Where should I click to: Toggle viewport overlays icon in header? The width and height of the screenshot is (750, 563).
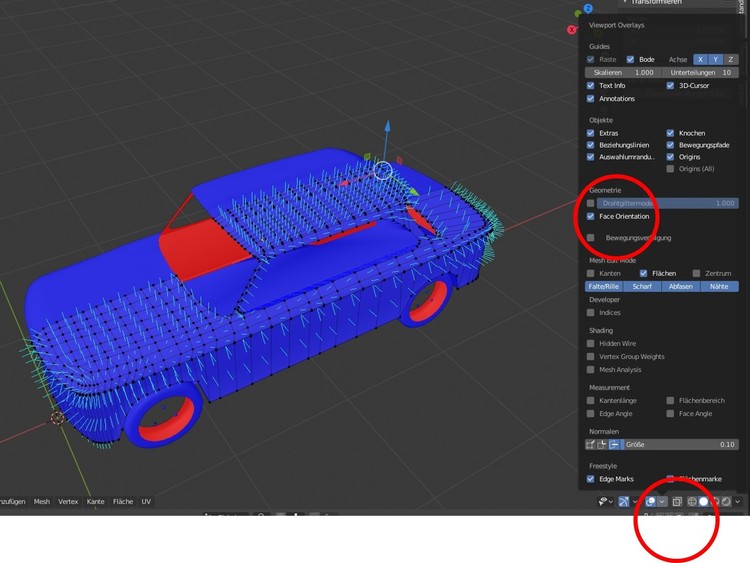click(x=651, y=501)
